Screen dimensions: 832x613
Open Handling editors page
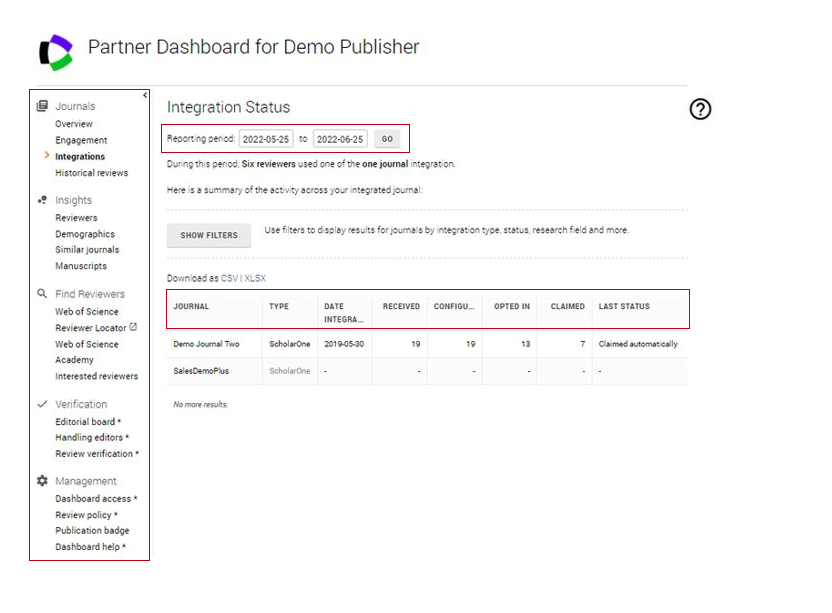tap(92, 438)
